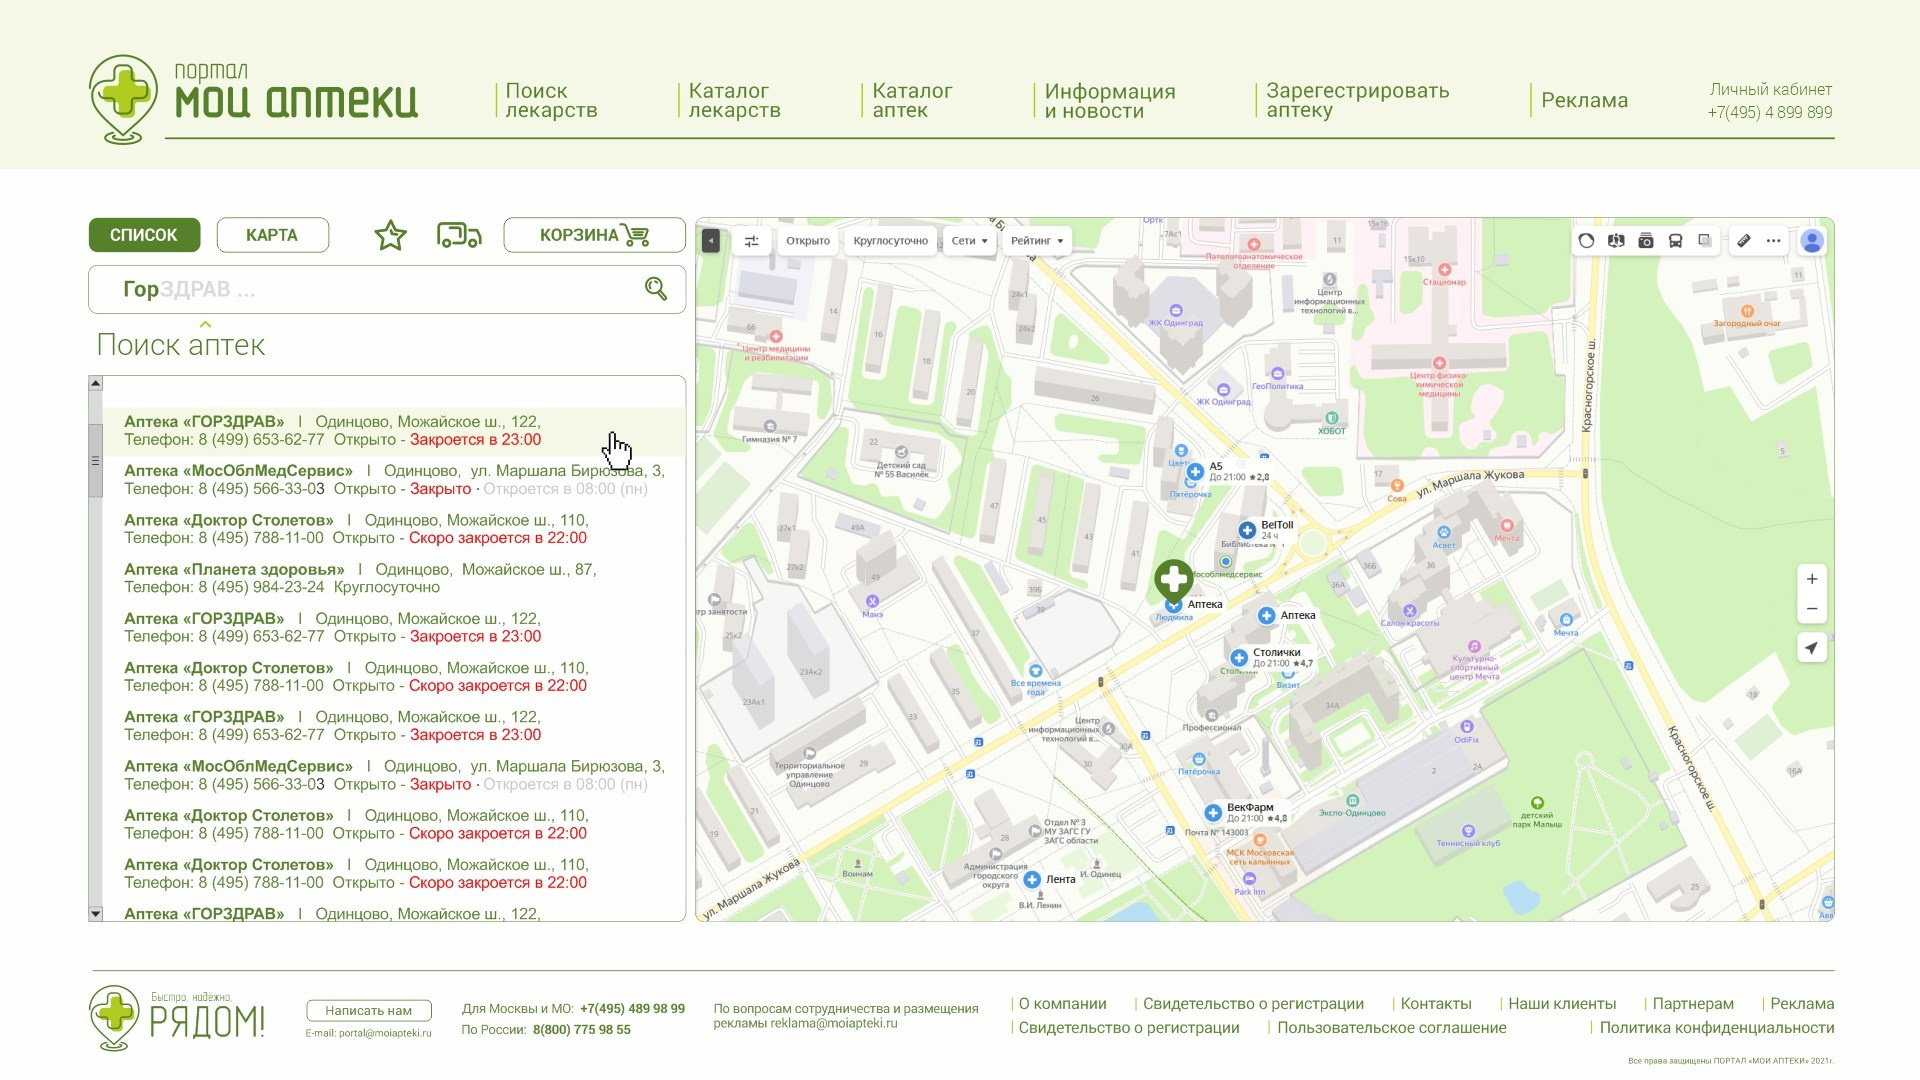Click the green pharmacy cross map marker
This screenshot has width=1920, height=1080.
coord(1174,580)
